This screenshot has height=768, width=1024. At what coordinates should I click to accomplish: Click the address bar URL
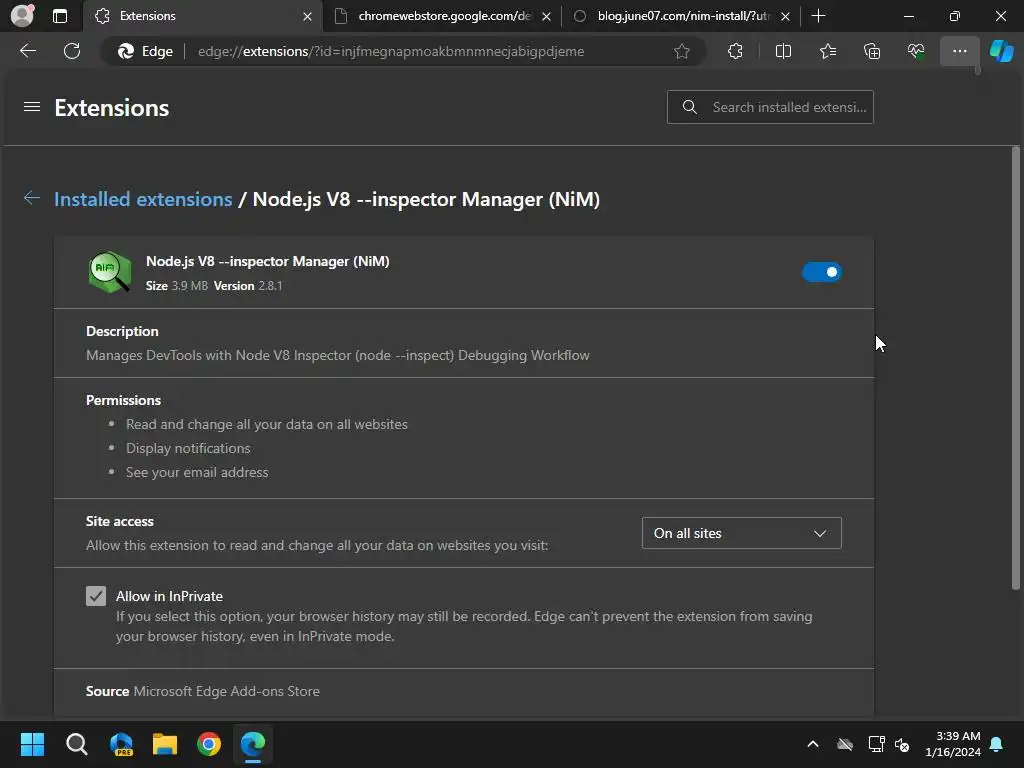click(x=391, y=51)
